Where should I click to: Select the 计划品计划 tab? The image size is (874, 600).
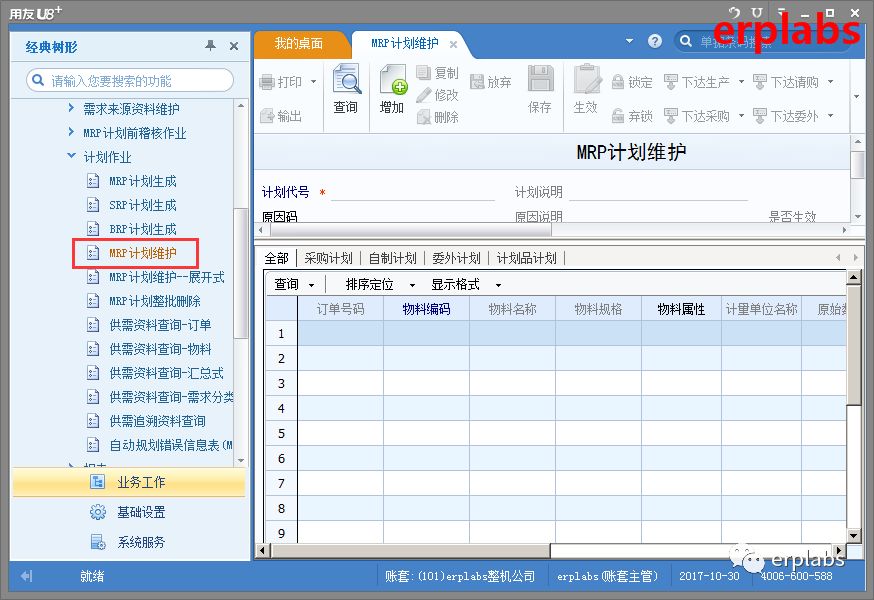coord(527,258)
